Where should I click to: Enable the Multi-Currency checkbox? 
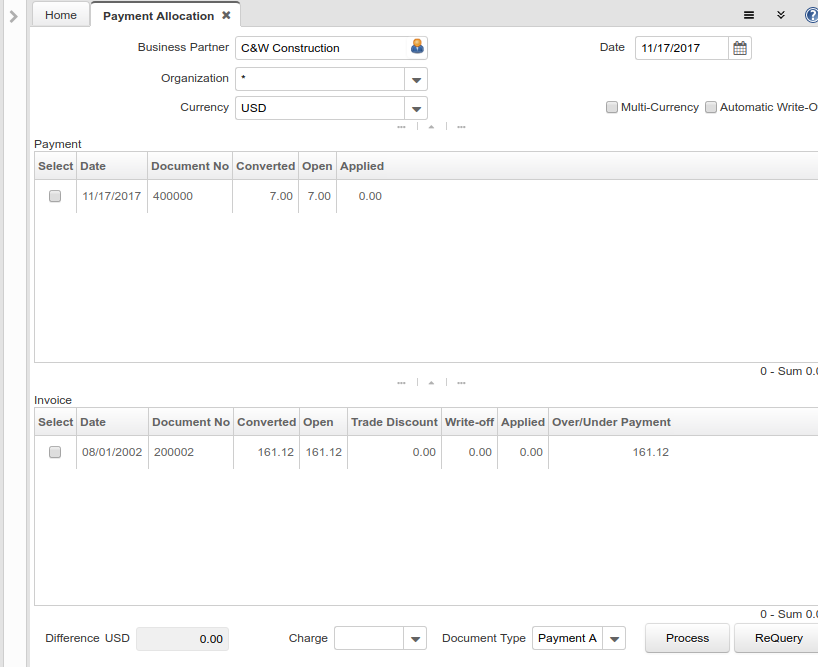tap(612, 107)
